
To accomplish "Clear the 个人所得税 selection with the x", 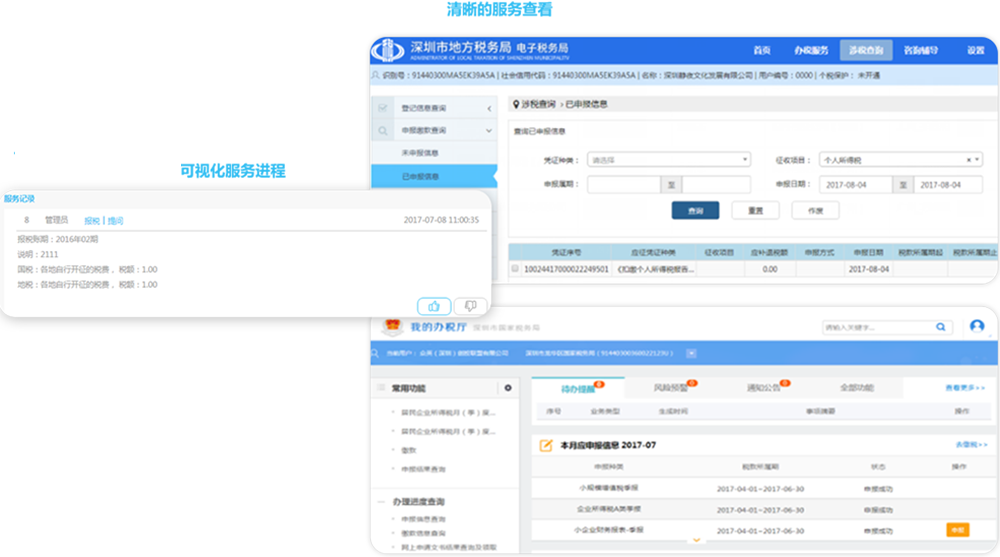I will coord(968,160).
